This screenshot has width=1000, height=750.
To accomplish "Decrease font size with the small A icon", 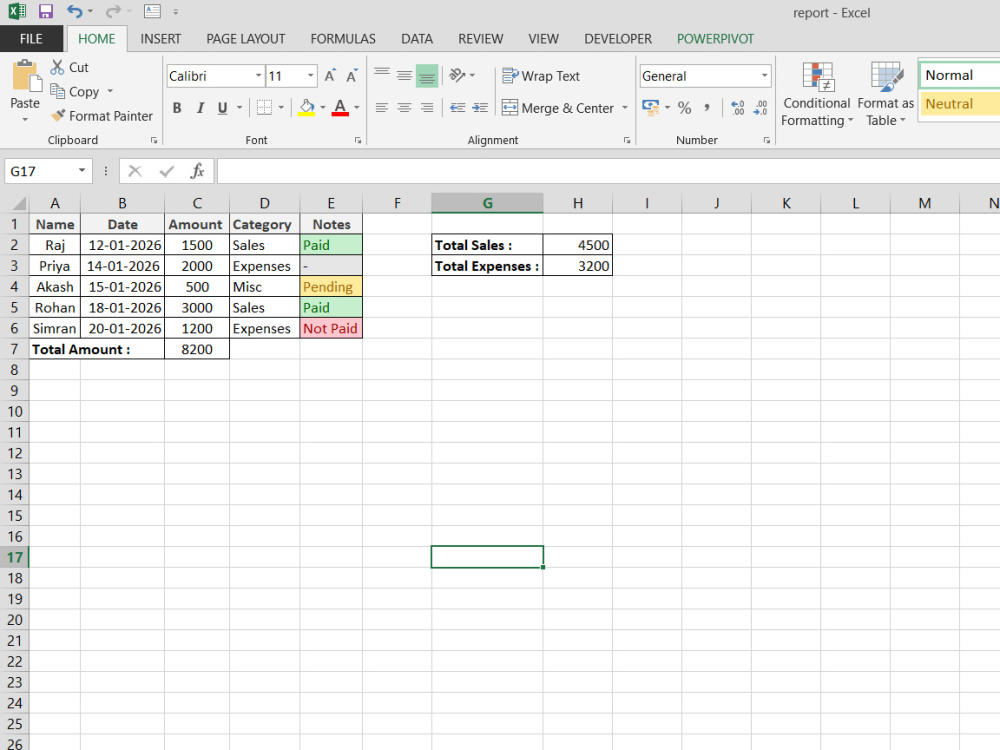I will point(351,76).
